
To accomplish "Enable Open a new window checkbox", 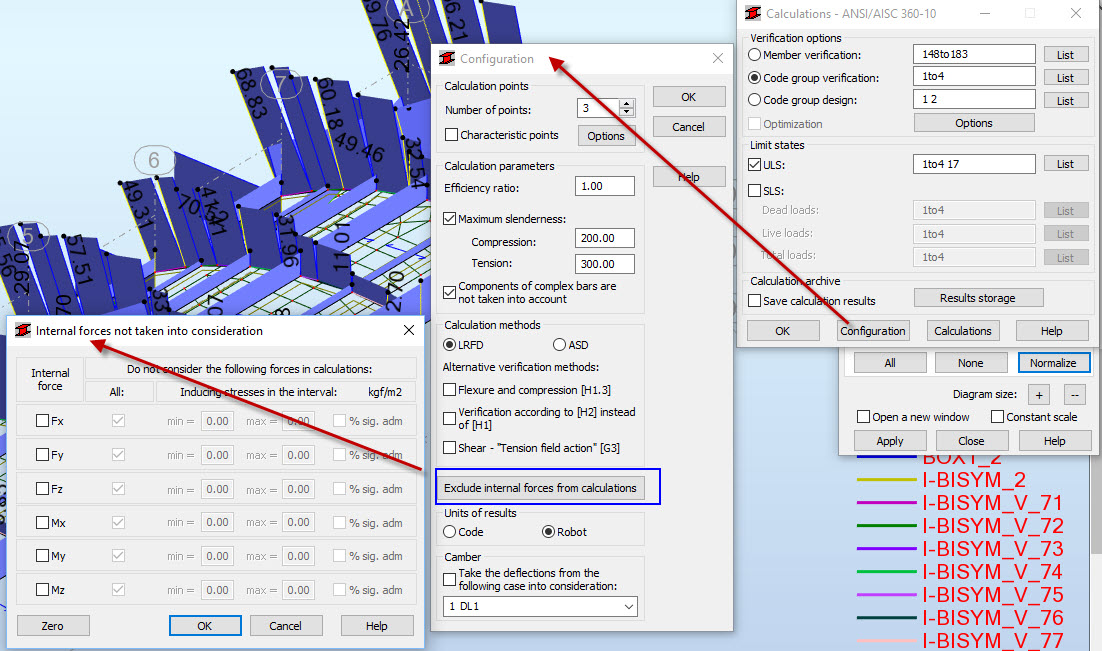I will tap(863, 417).
